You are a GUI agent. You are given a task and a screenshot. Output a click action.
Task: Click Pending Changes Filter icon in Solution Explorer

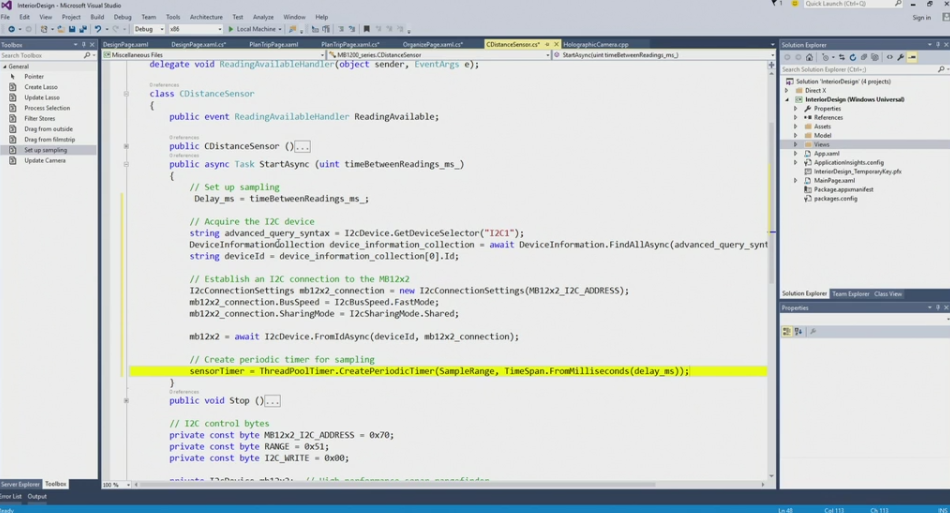(x=826, y=58)
